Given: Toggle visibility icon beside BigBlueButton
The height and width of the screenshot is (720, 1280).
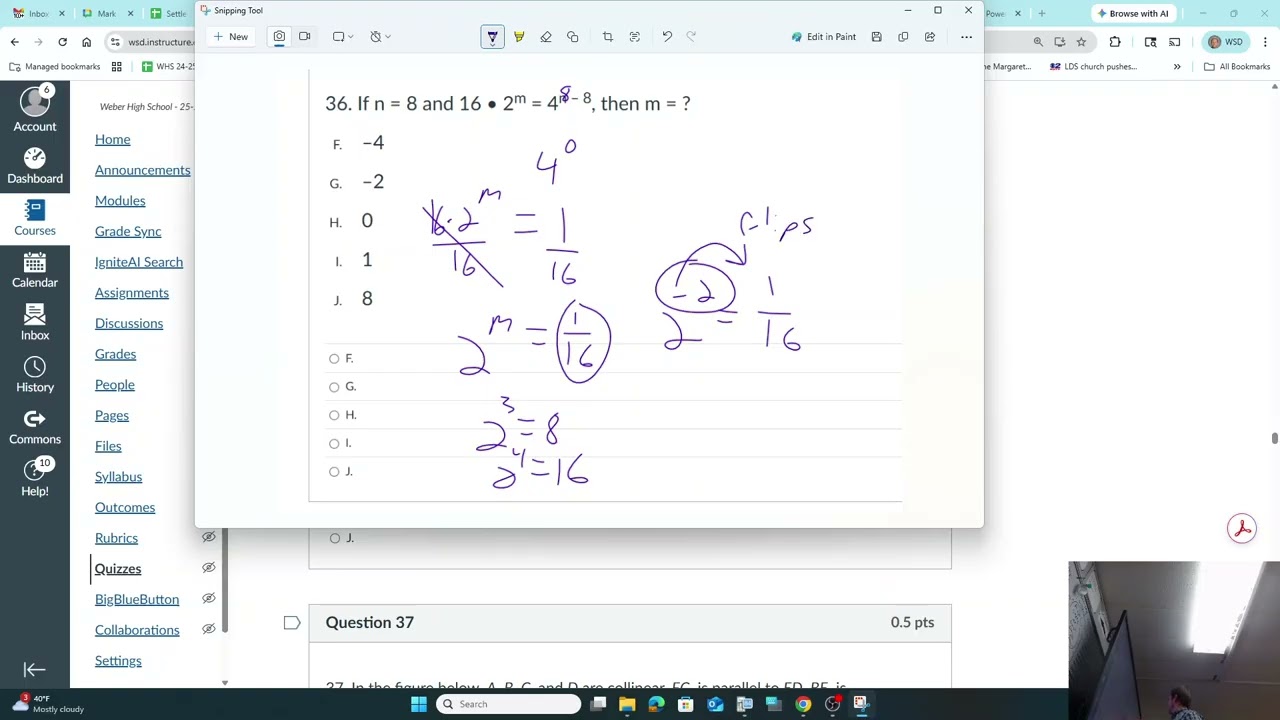Looking at the screenshot, I should point(208,599).
